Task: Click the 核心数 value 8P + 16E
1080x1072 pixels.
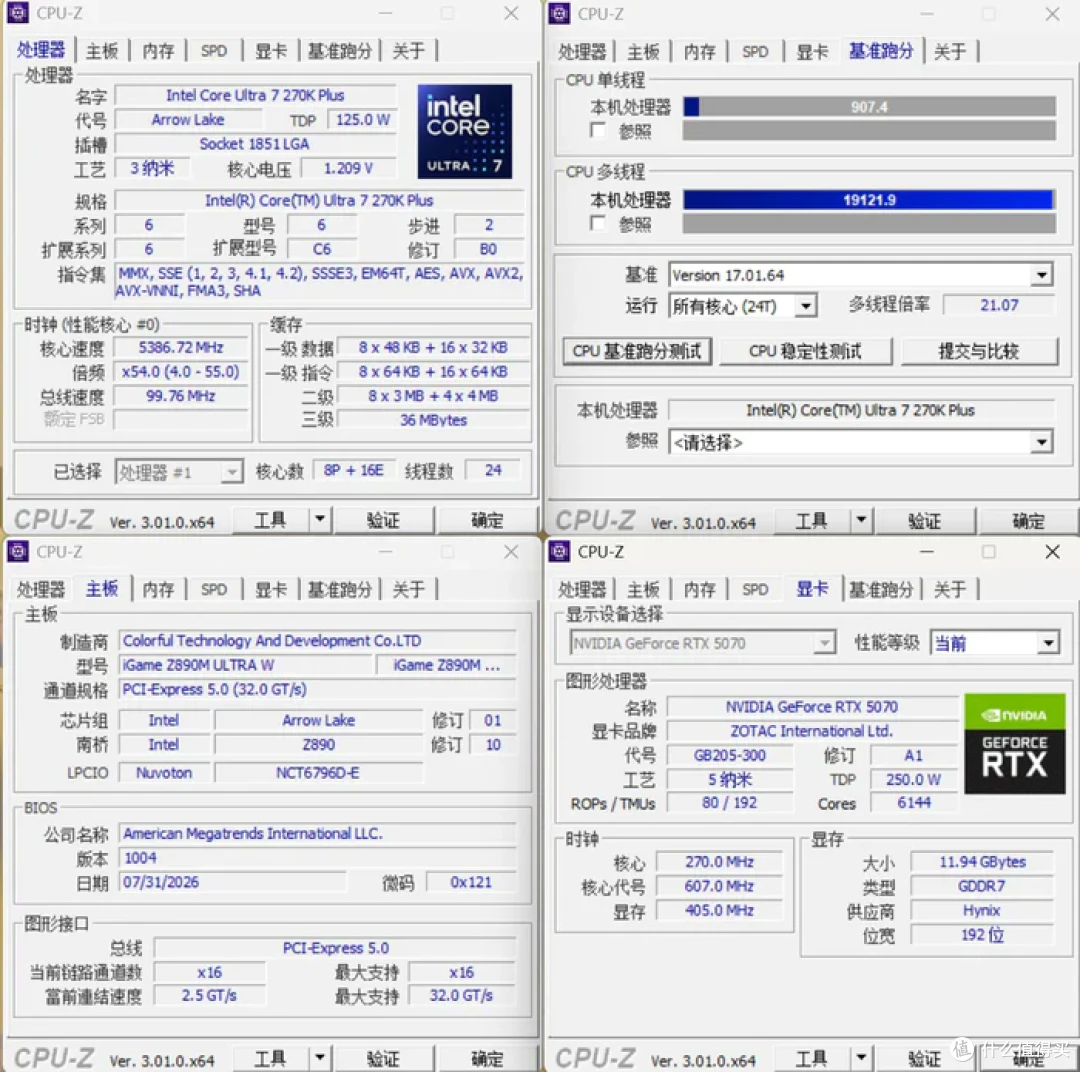Action: click(353, 470)
